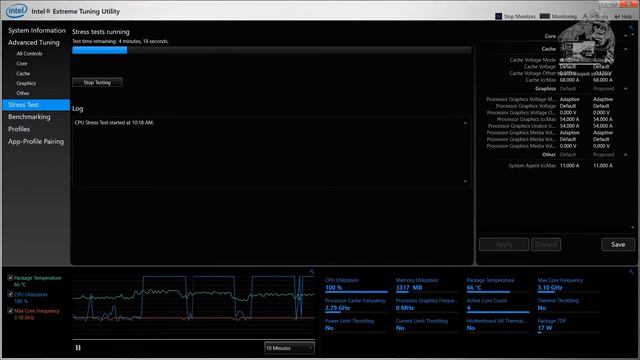
Task: Click the Current Limit Throttling readout
Action: [x=427, y=325]
